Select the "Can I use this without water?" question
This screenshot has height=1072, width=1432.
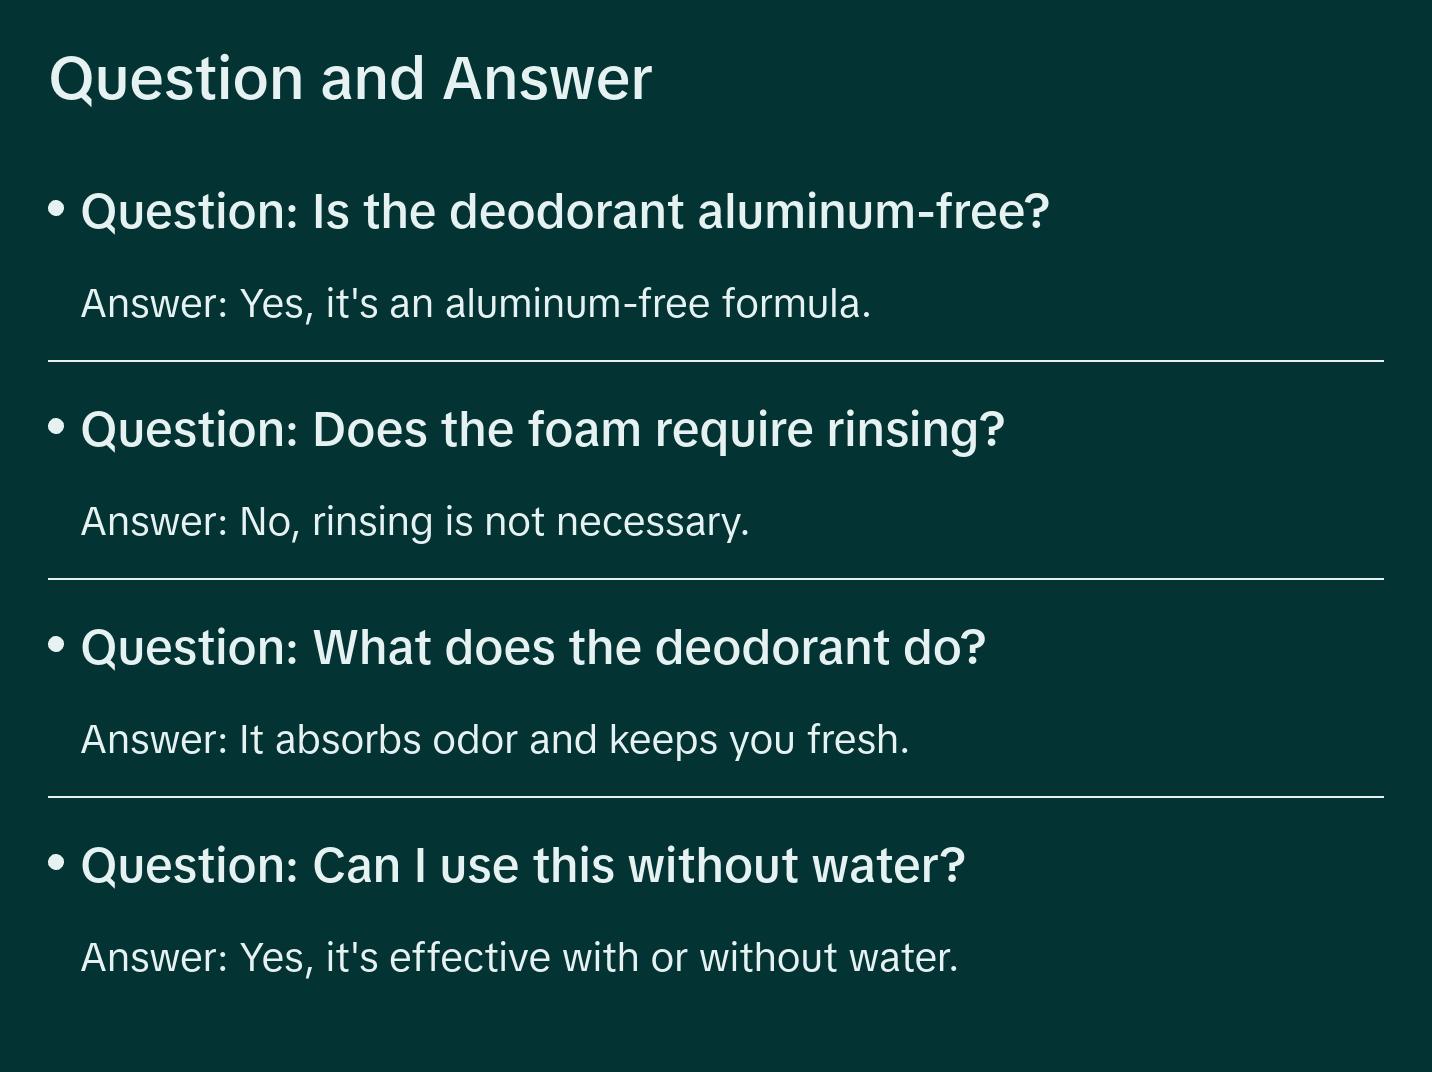pos(523,865)
